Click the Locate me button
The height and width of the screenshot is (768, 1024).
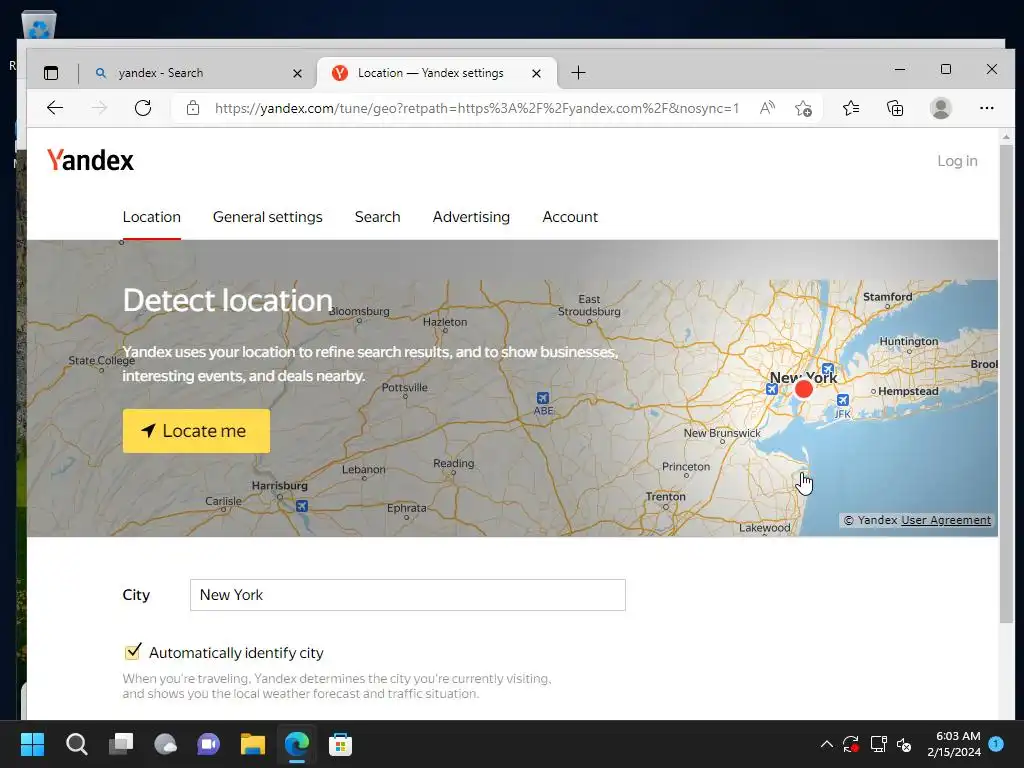pos(196,431)
